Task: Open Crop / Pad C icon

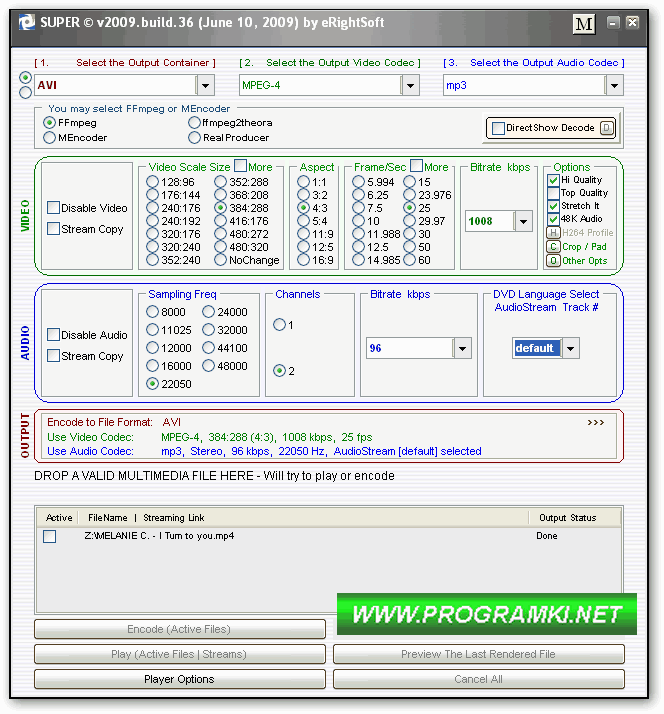Action: (553, 247)
